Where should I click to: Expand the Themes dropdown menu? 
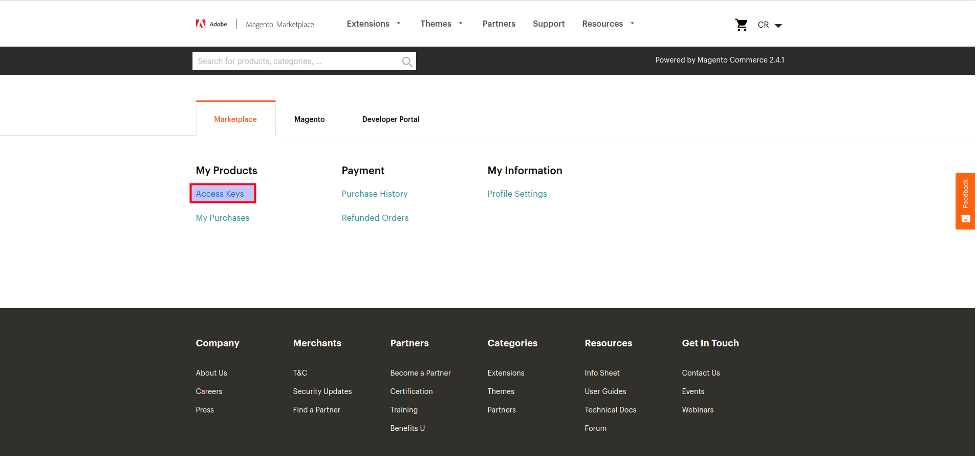click(441, 24)
